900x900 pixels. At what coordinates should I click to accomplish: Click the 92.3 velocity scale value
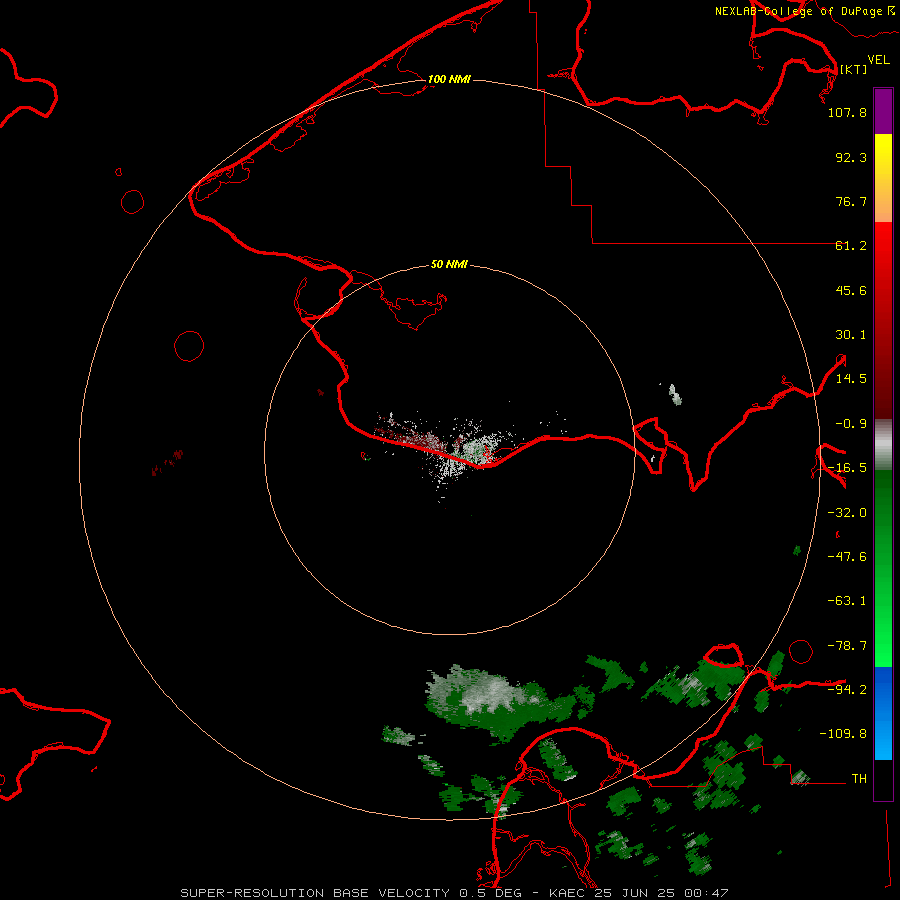click(851, 157)
